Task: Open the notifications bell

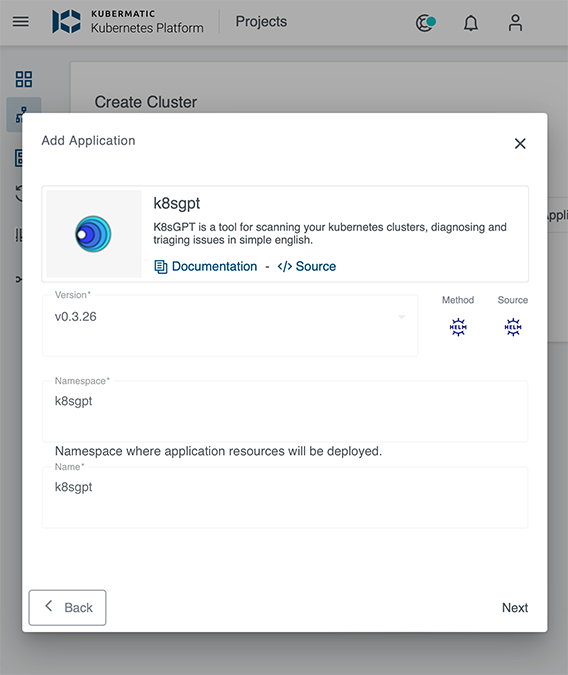Action: [x=471, y=23]
